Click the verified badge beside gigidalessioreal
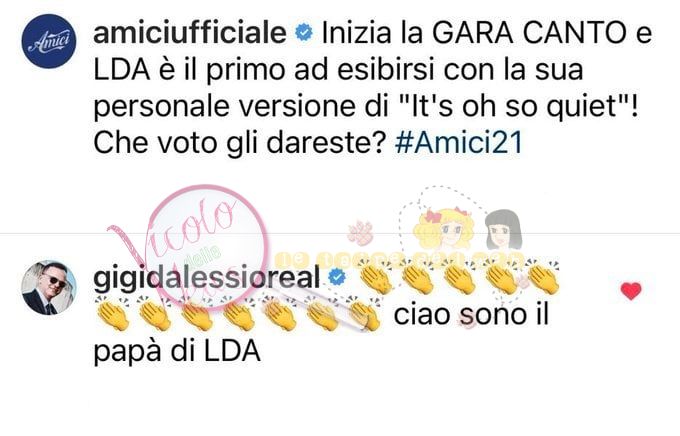 (337, 277)
